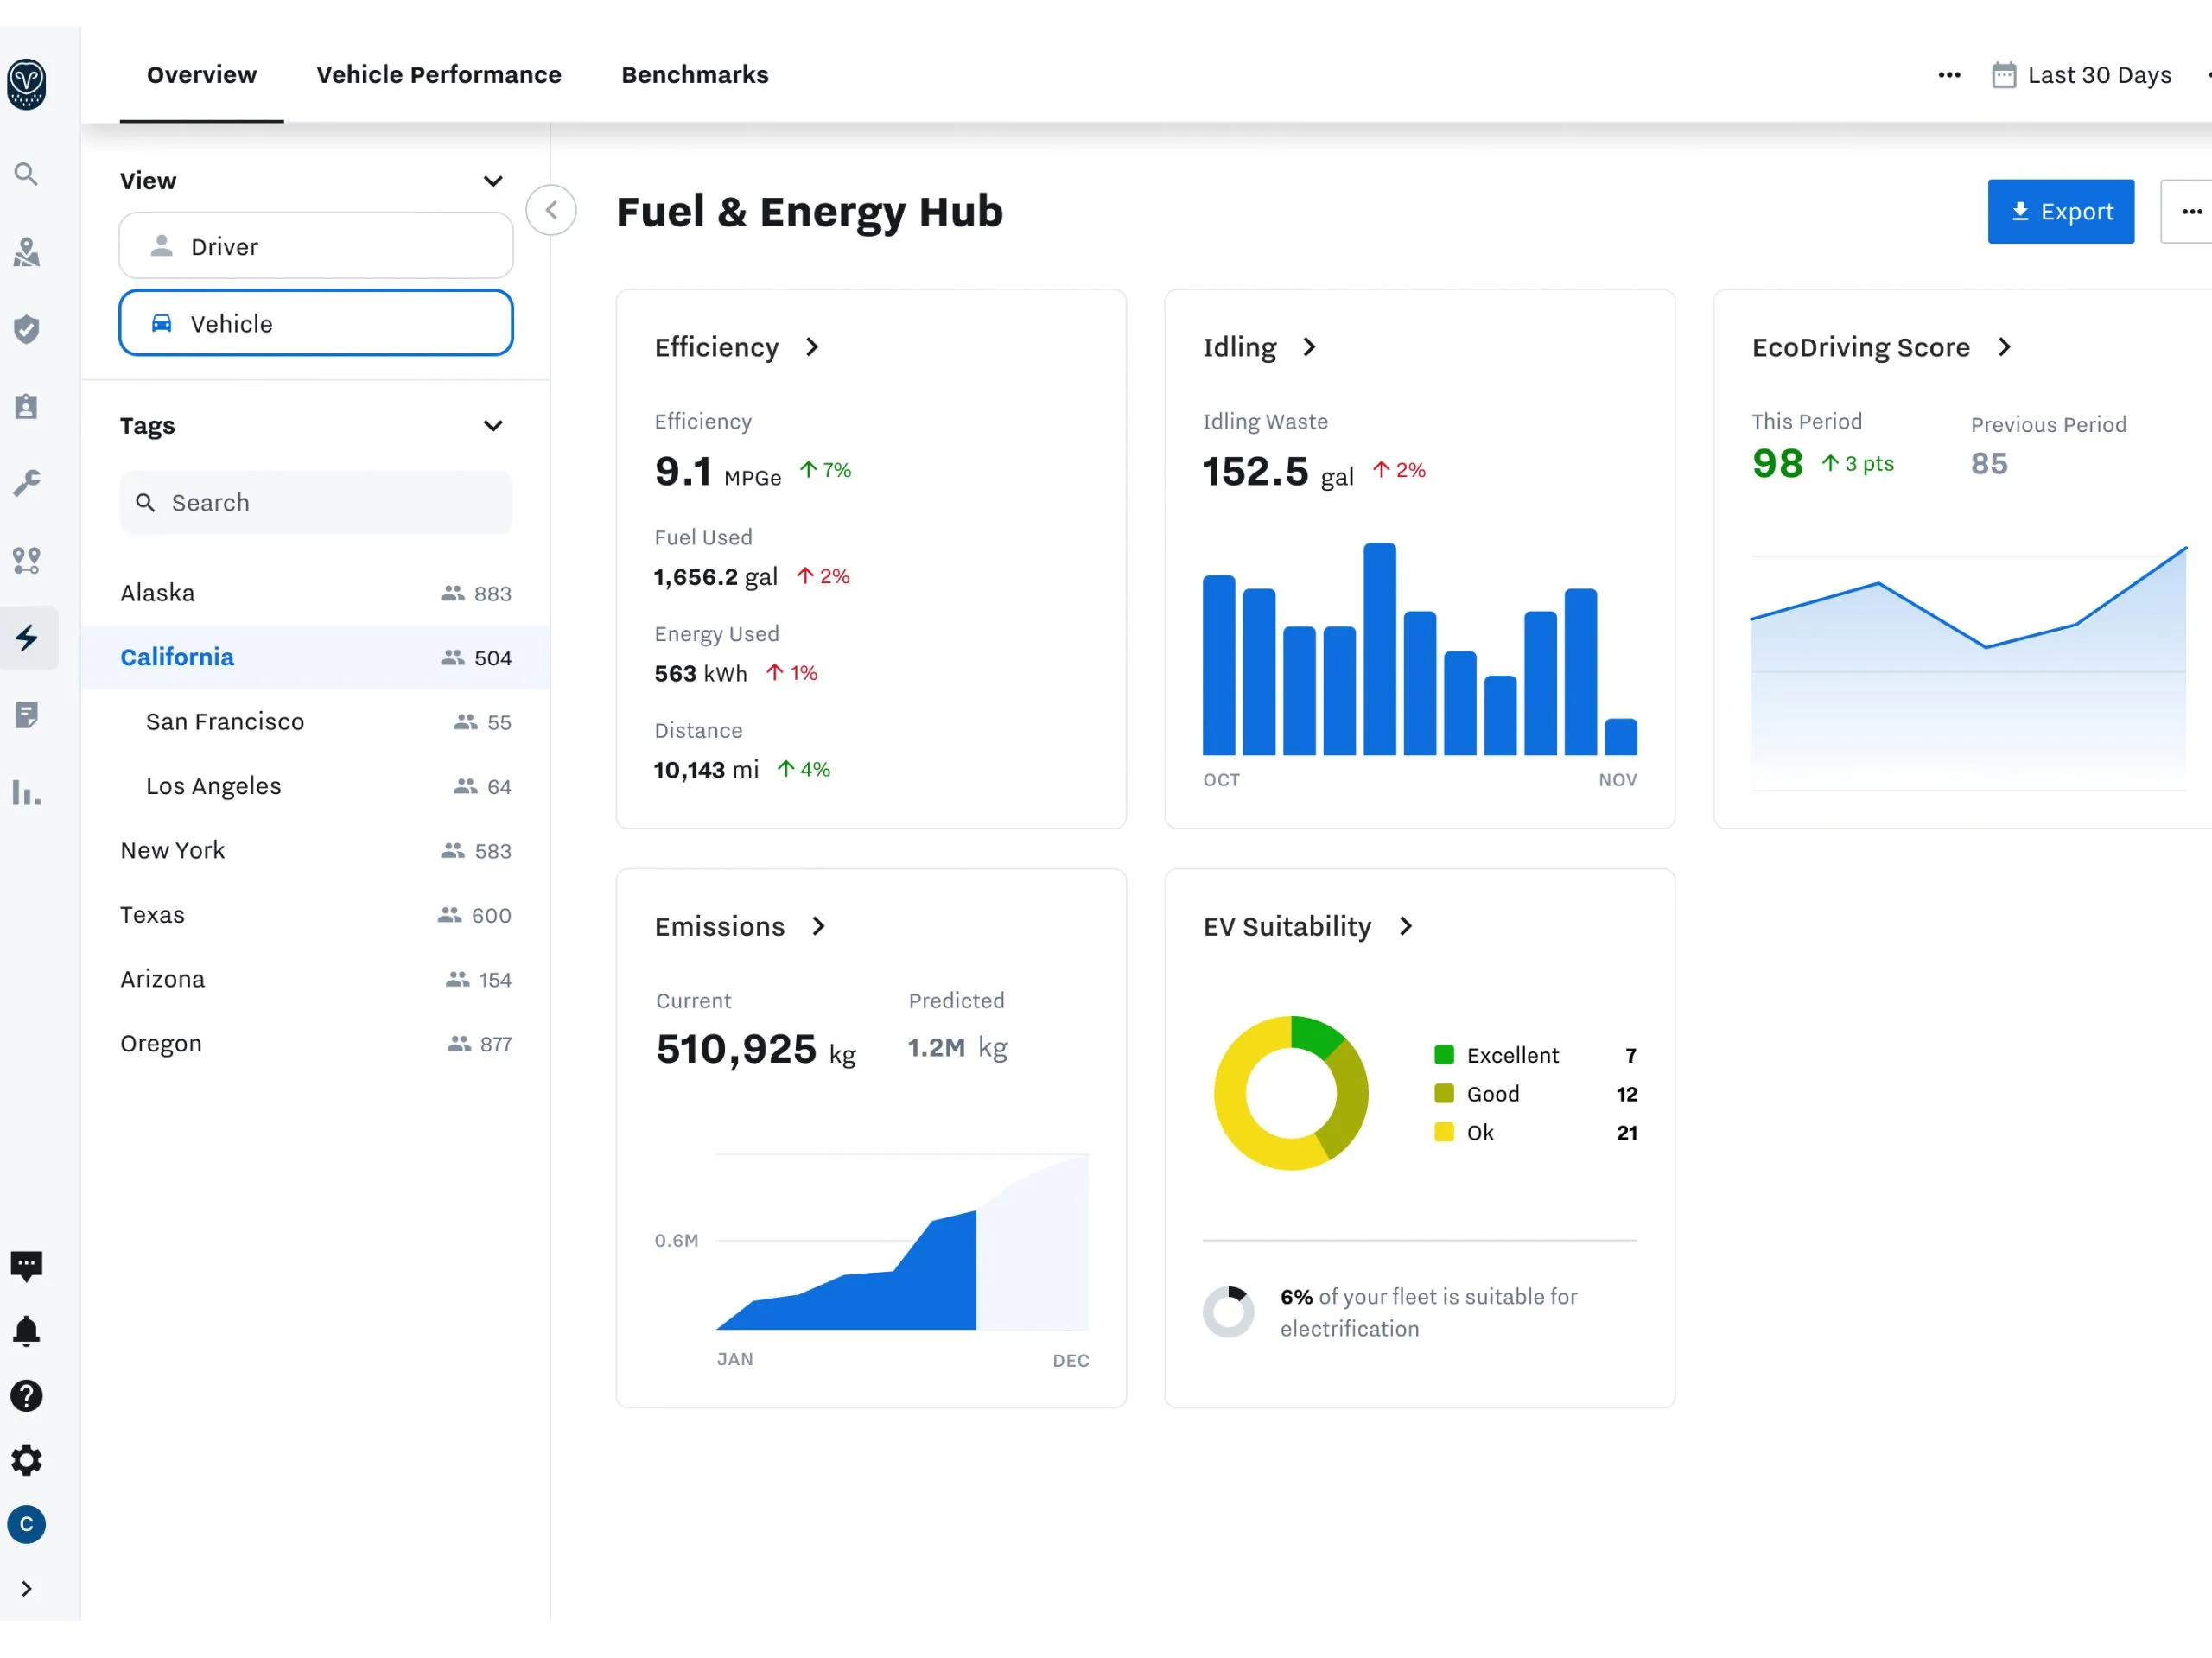Screen dimensions: 2212x1658
Task: Collapse the View section
Action: (x=493, y=181)
